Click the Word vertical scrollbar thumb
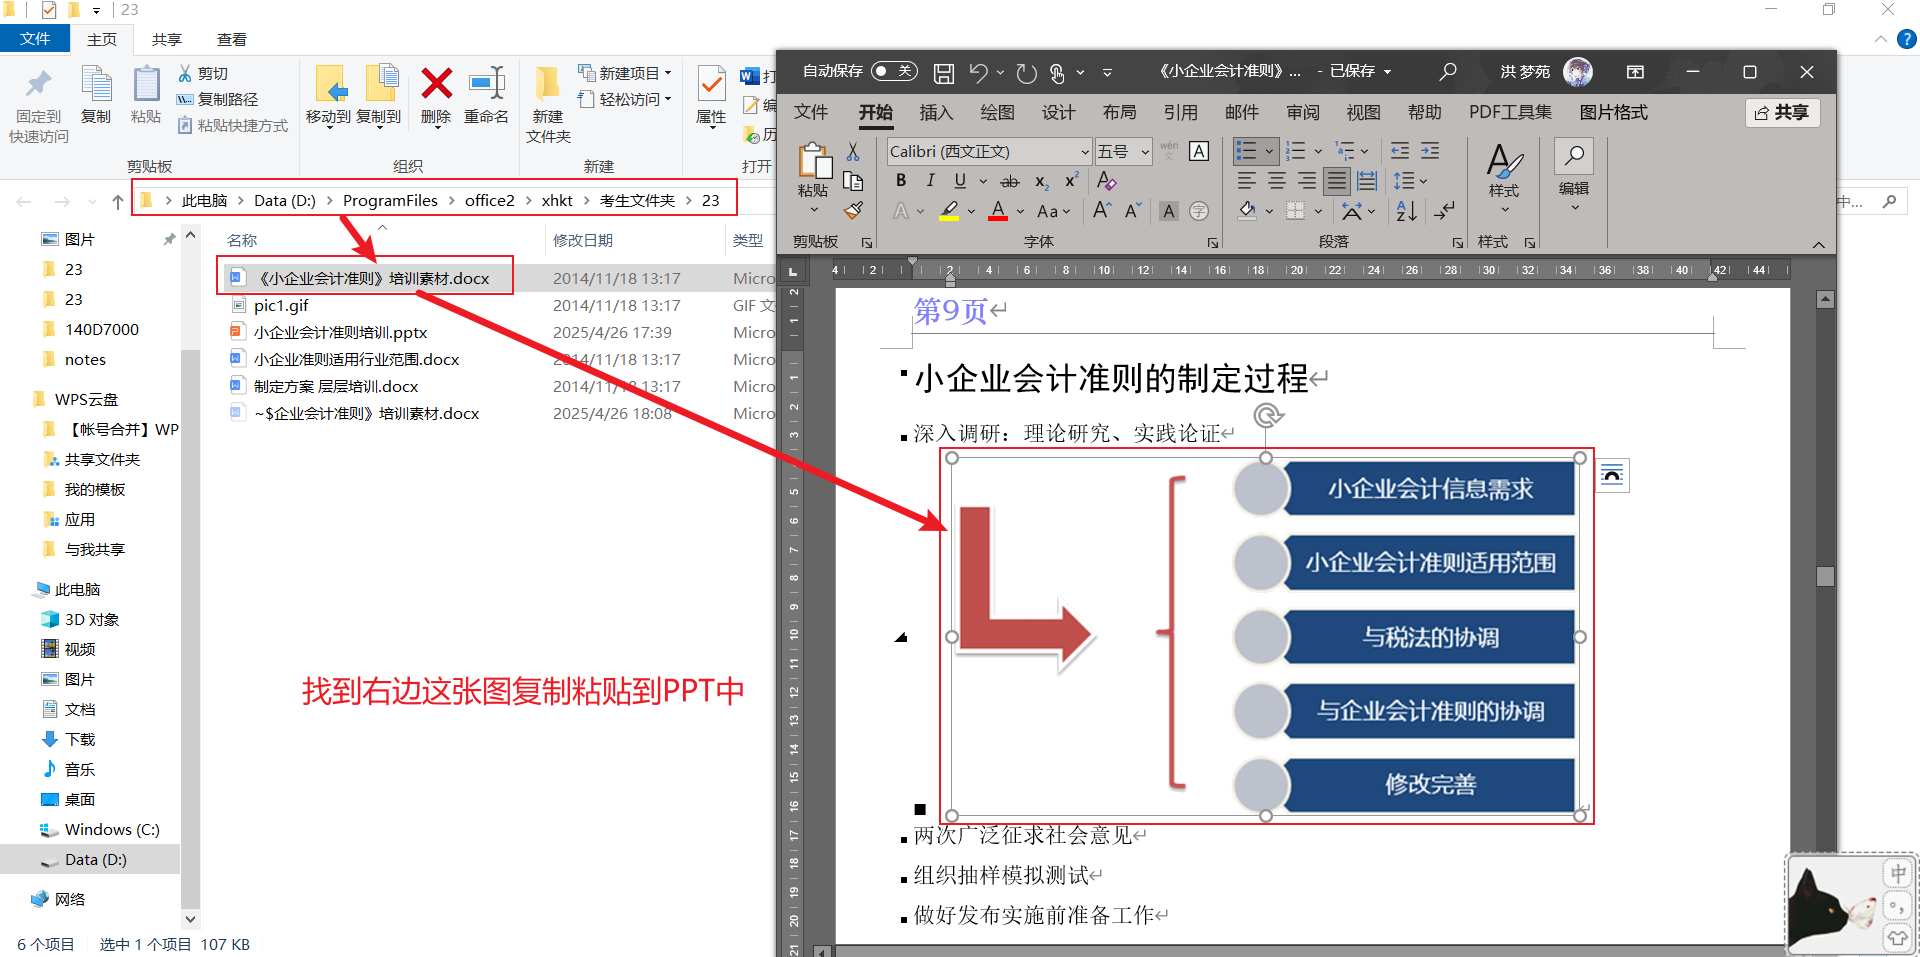This screenshot has width=1920, height=957. (1825, 576)
